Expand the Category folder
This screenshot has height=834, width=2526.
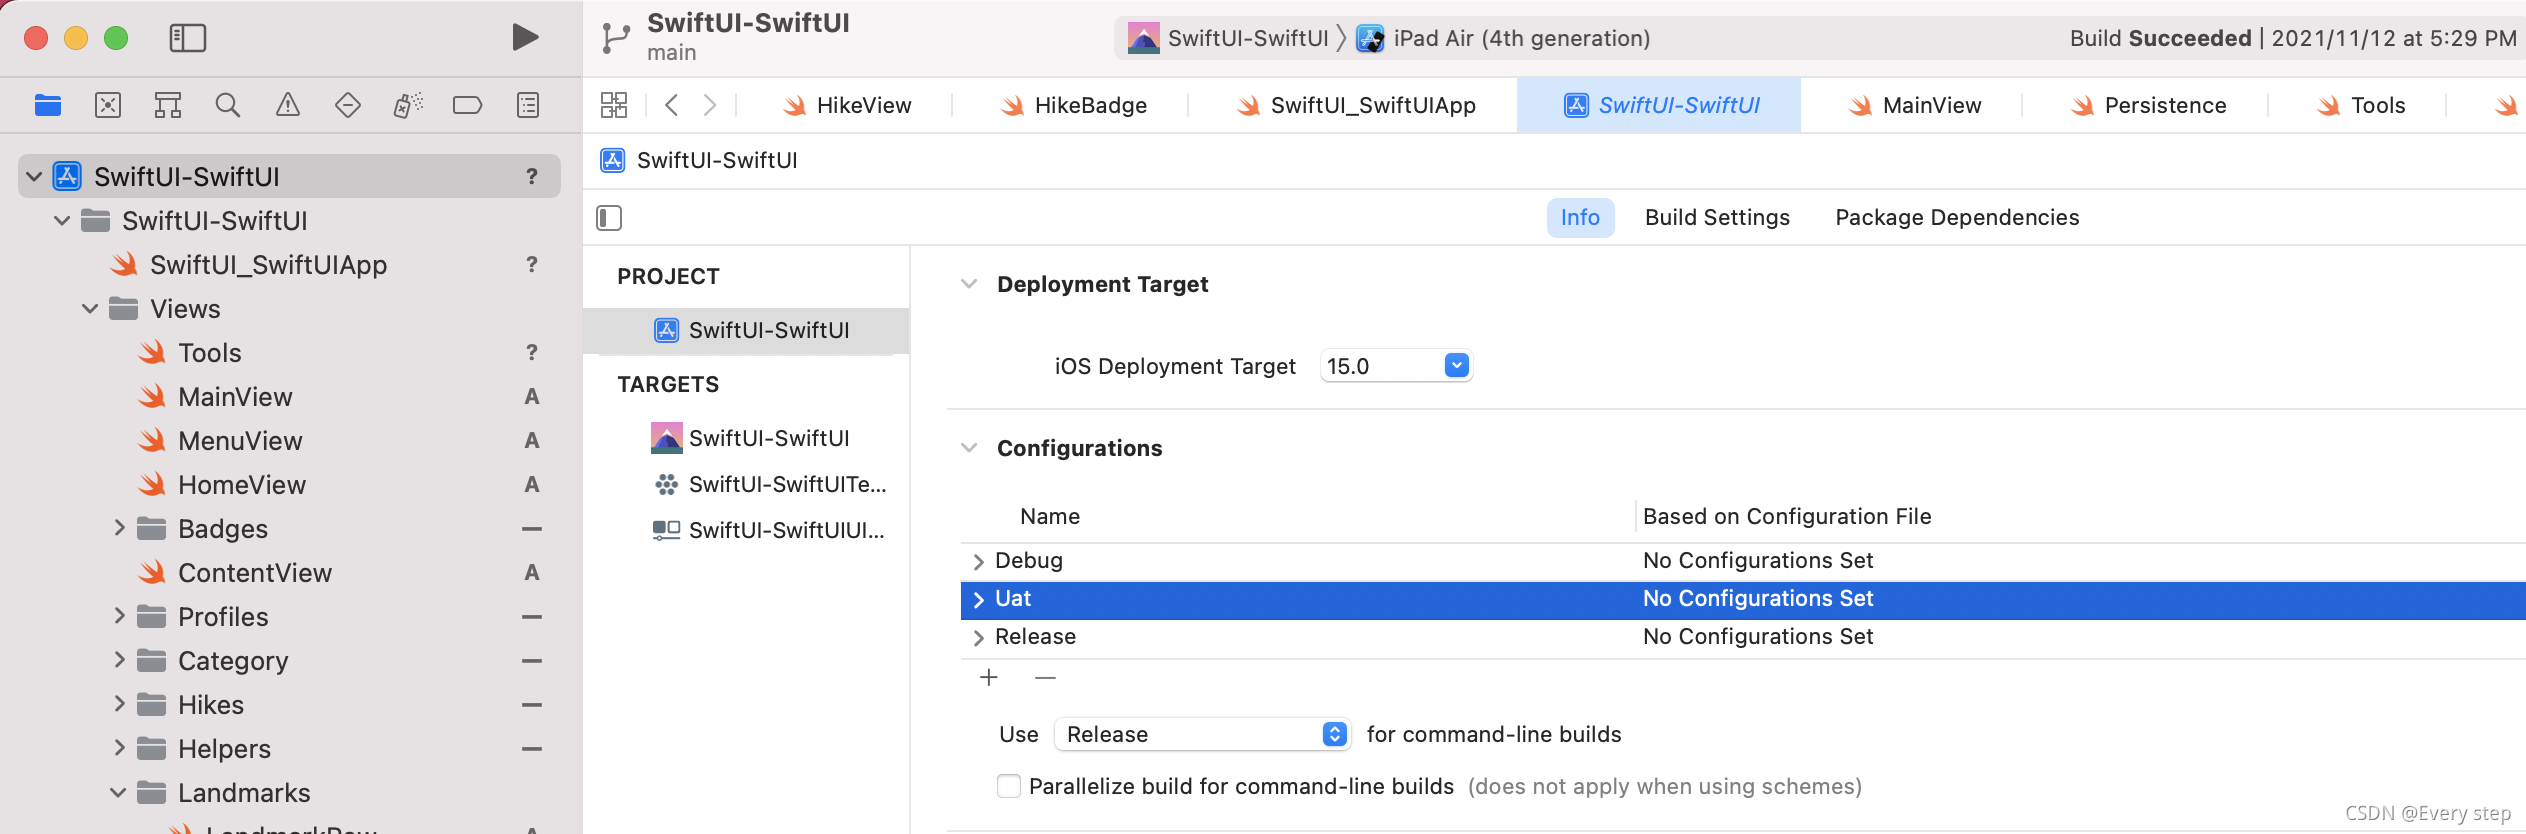pyautogui.click(x=119, y=660)
